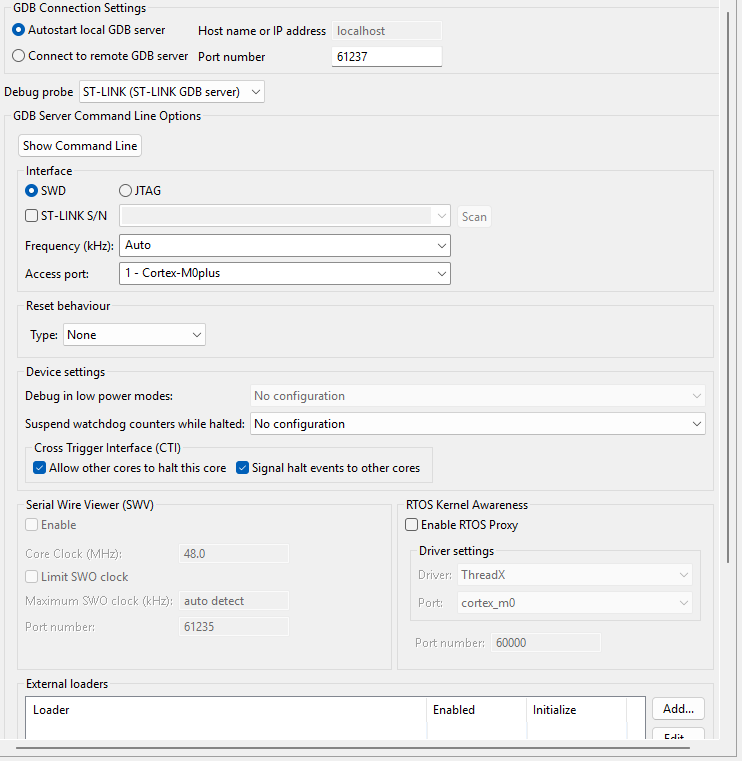This screenshot has width=742, height=761.
Task: Enable the RTOS Proxy checkbox
Action: 411,525
